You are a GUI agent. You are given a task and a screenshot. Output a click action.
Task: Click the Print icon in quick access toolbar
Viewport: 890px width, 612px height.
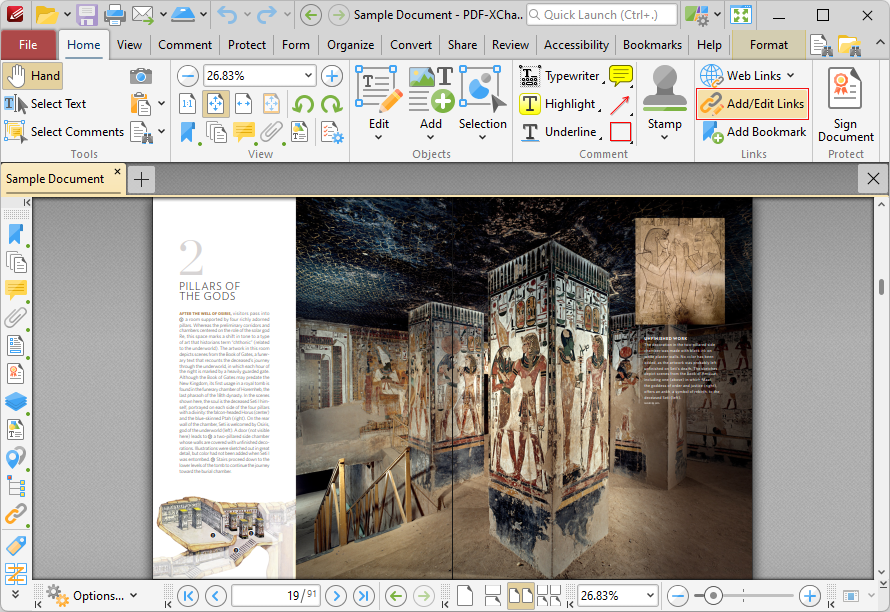115,15
